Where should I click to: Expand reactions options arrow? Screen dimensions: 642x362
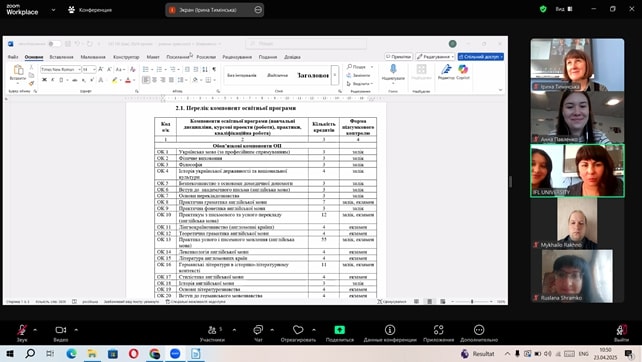[x=314, y=329]
